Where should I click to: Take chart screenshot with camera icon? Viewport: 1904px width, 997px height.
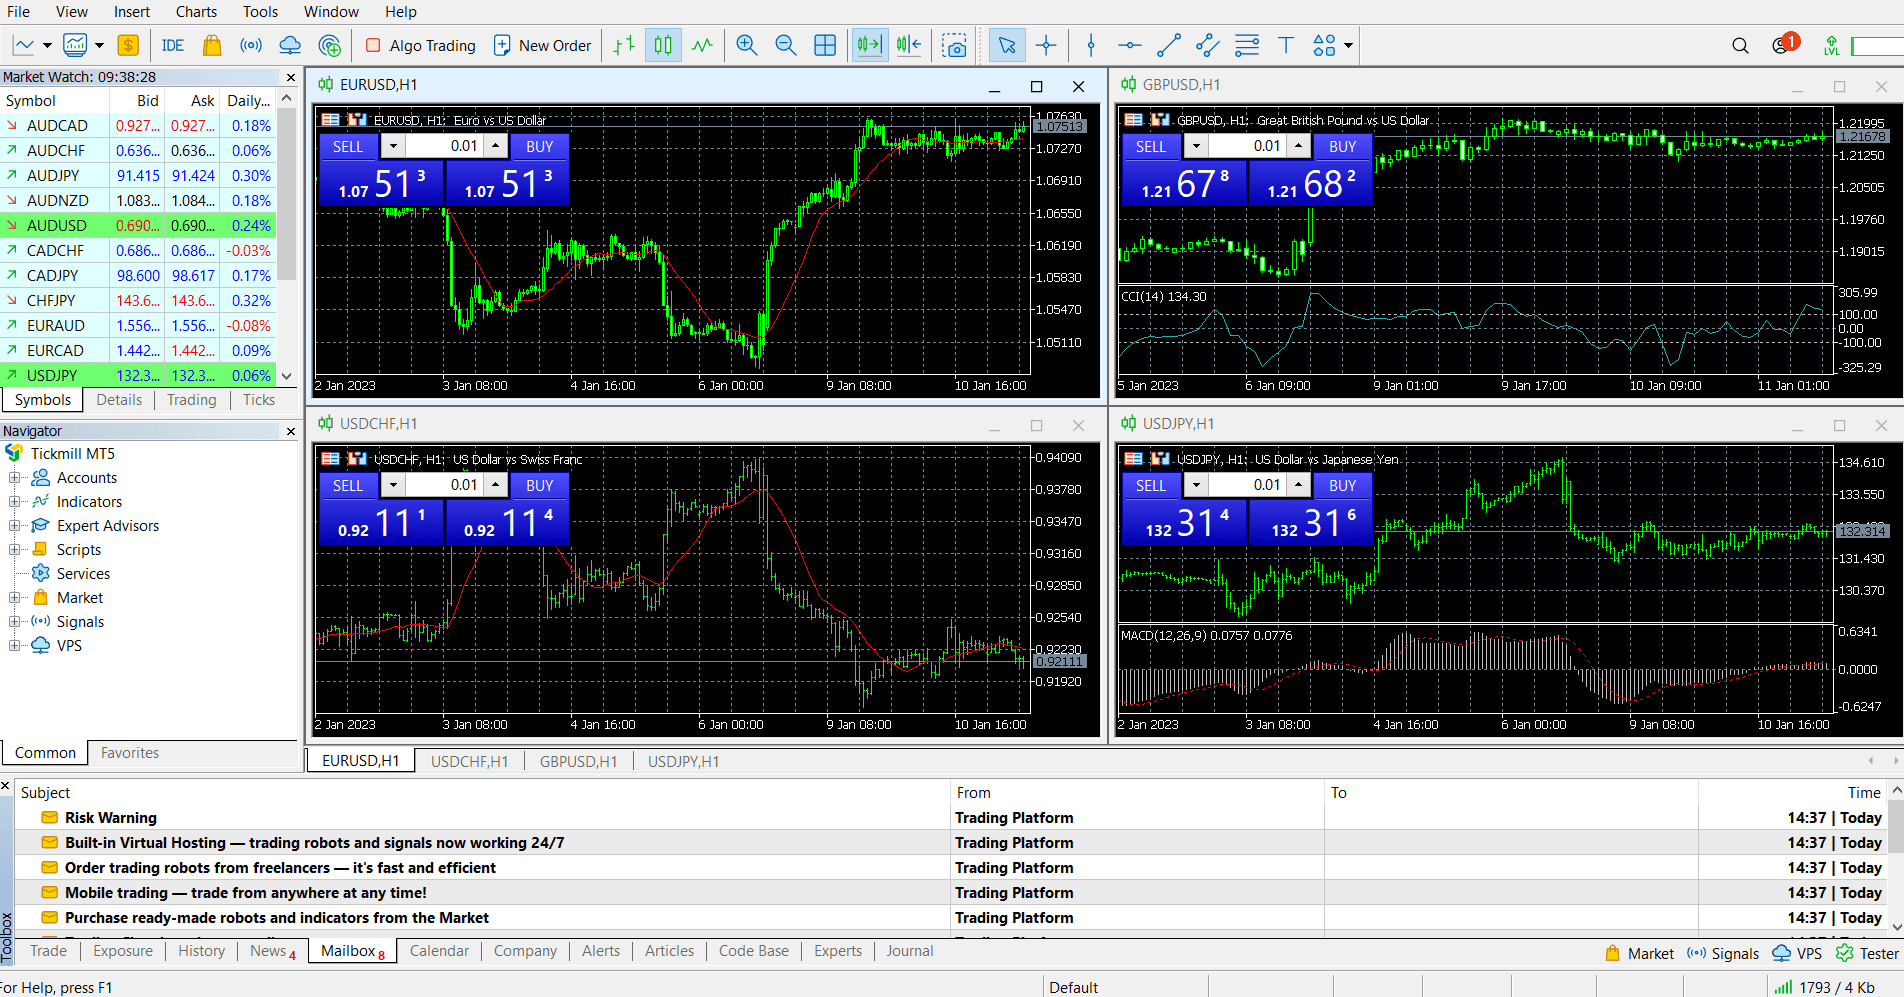coord(955,46)
